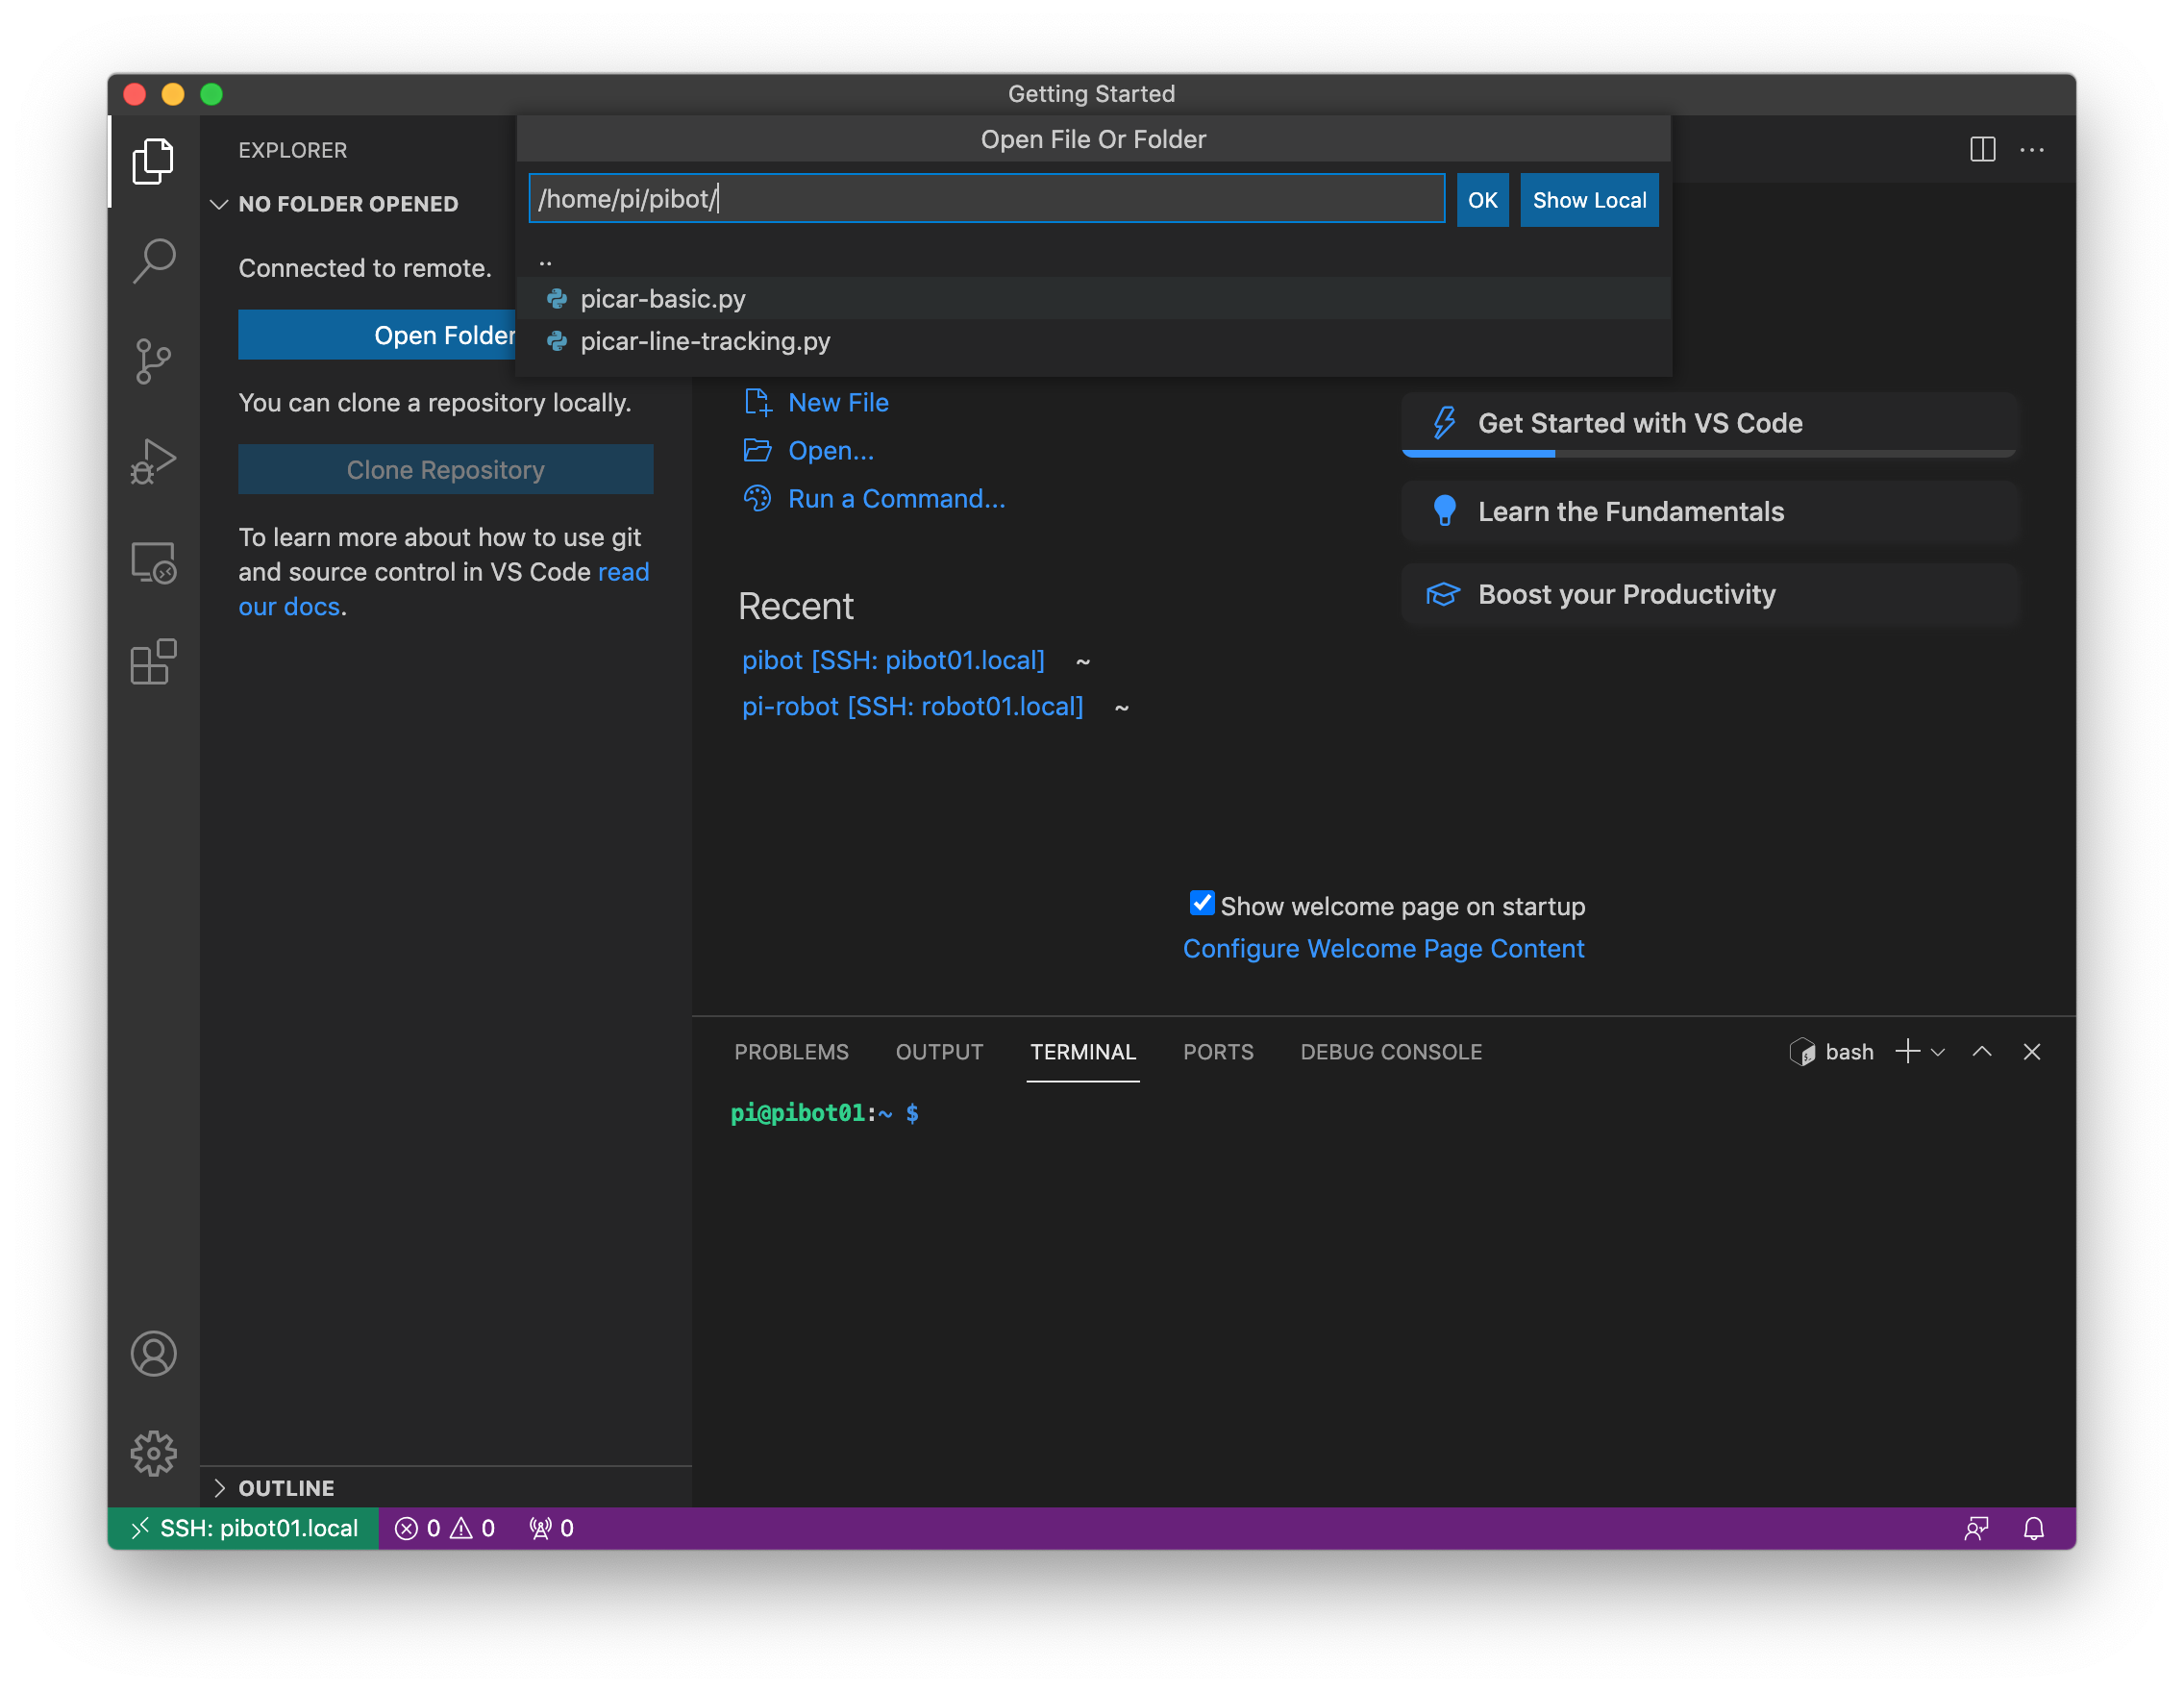Maximize the panel with the caret icon
Viewport: 2184px width, 1692px height.
(x=1981, y=1051)
